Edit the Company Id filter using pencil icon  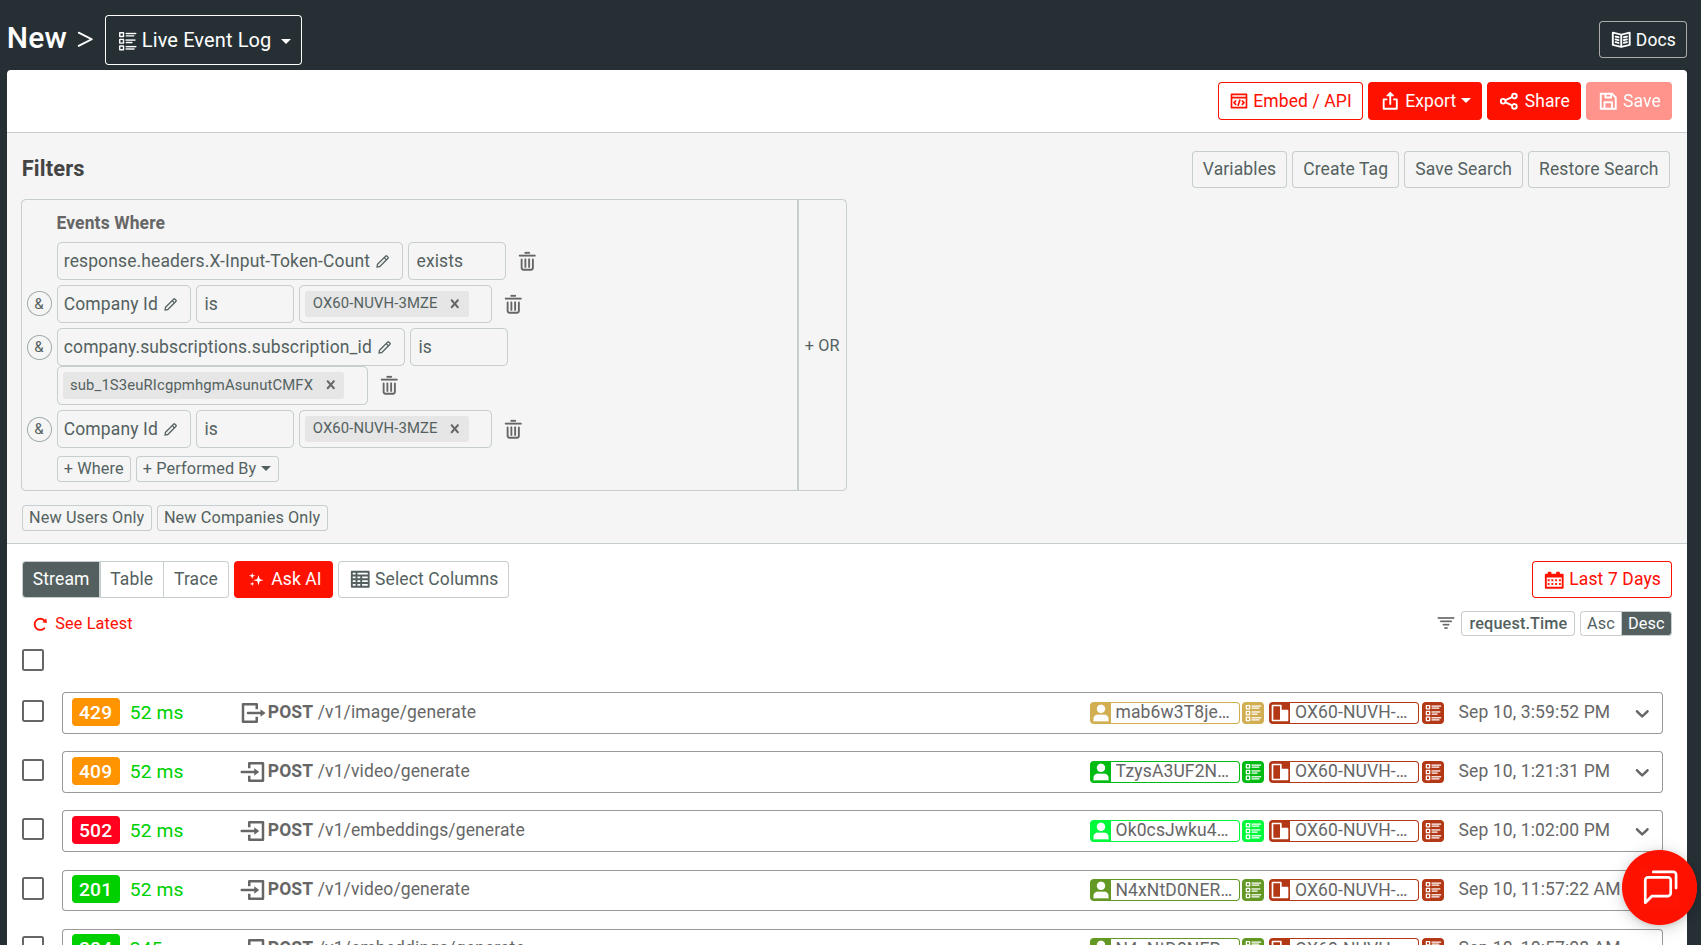(x=170, y=303)
